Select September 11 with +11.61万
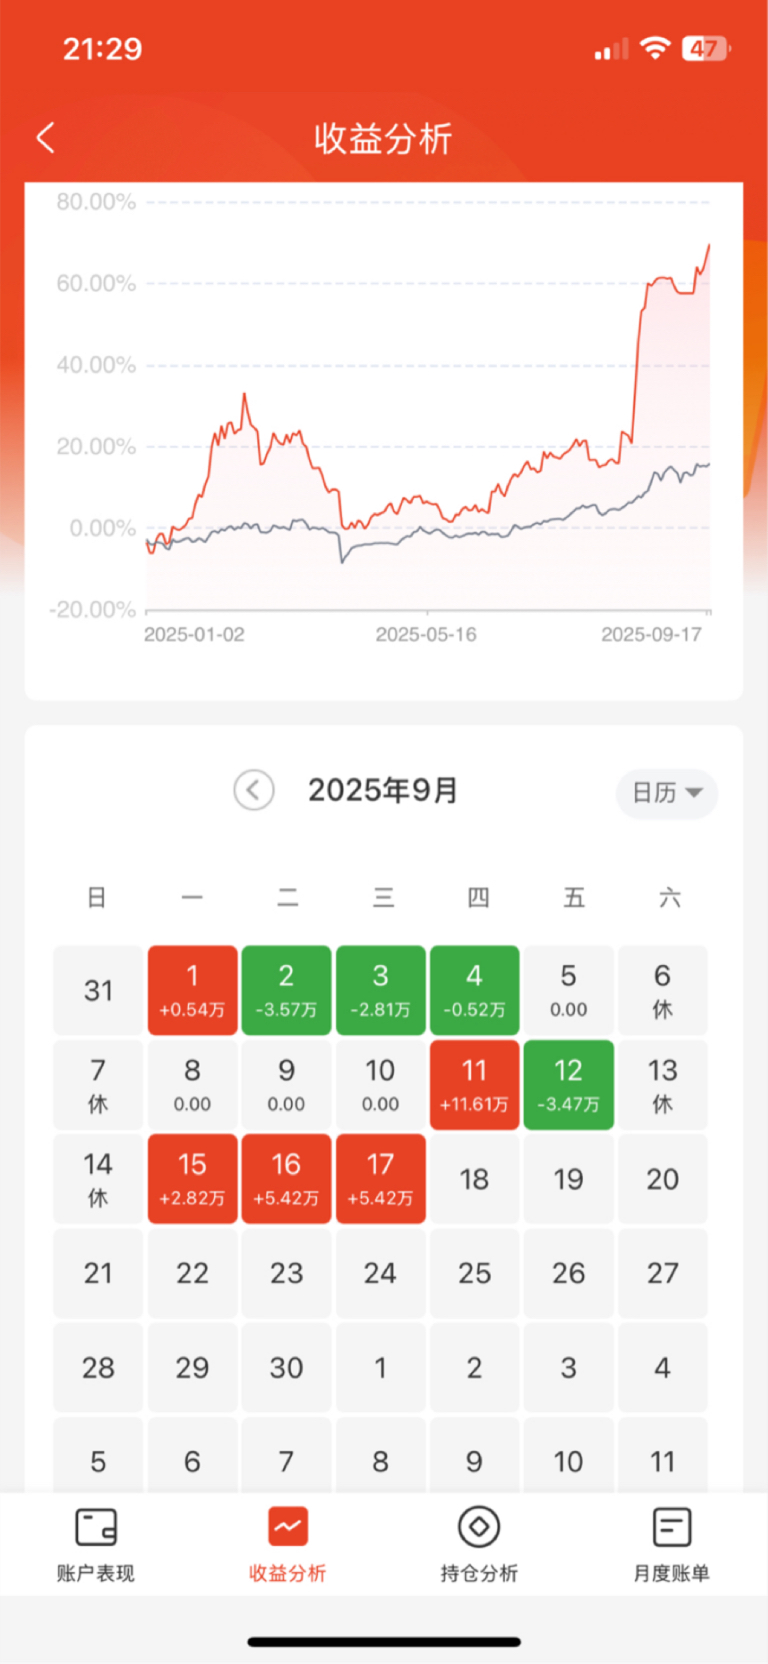The image size is (768, 1664). click(x=475, y=1085)
